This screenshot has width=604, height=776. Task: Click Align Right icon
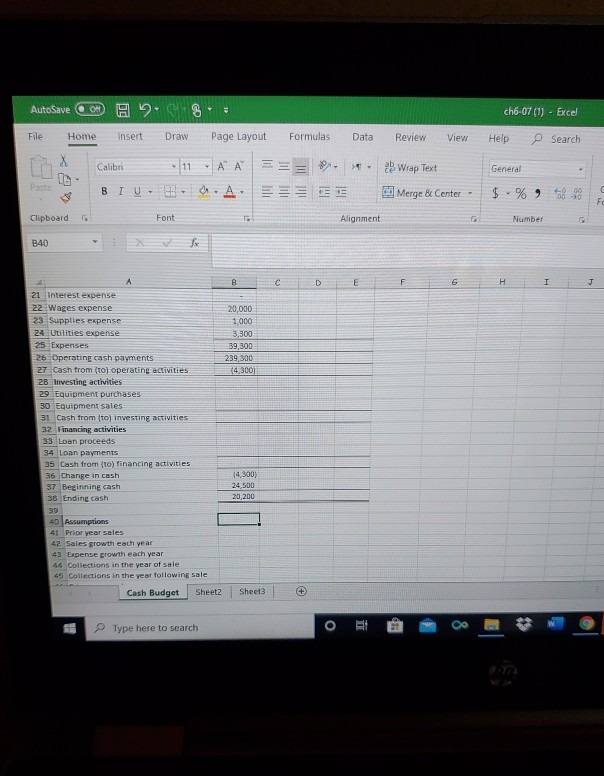tap(301, 192)
